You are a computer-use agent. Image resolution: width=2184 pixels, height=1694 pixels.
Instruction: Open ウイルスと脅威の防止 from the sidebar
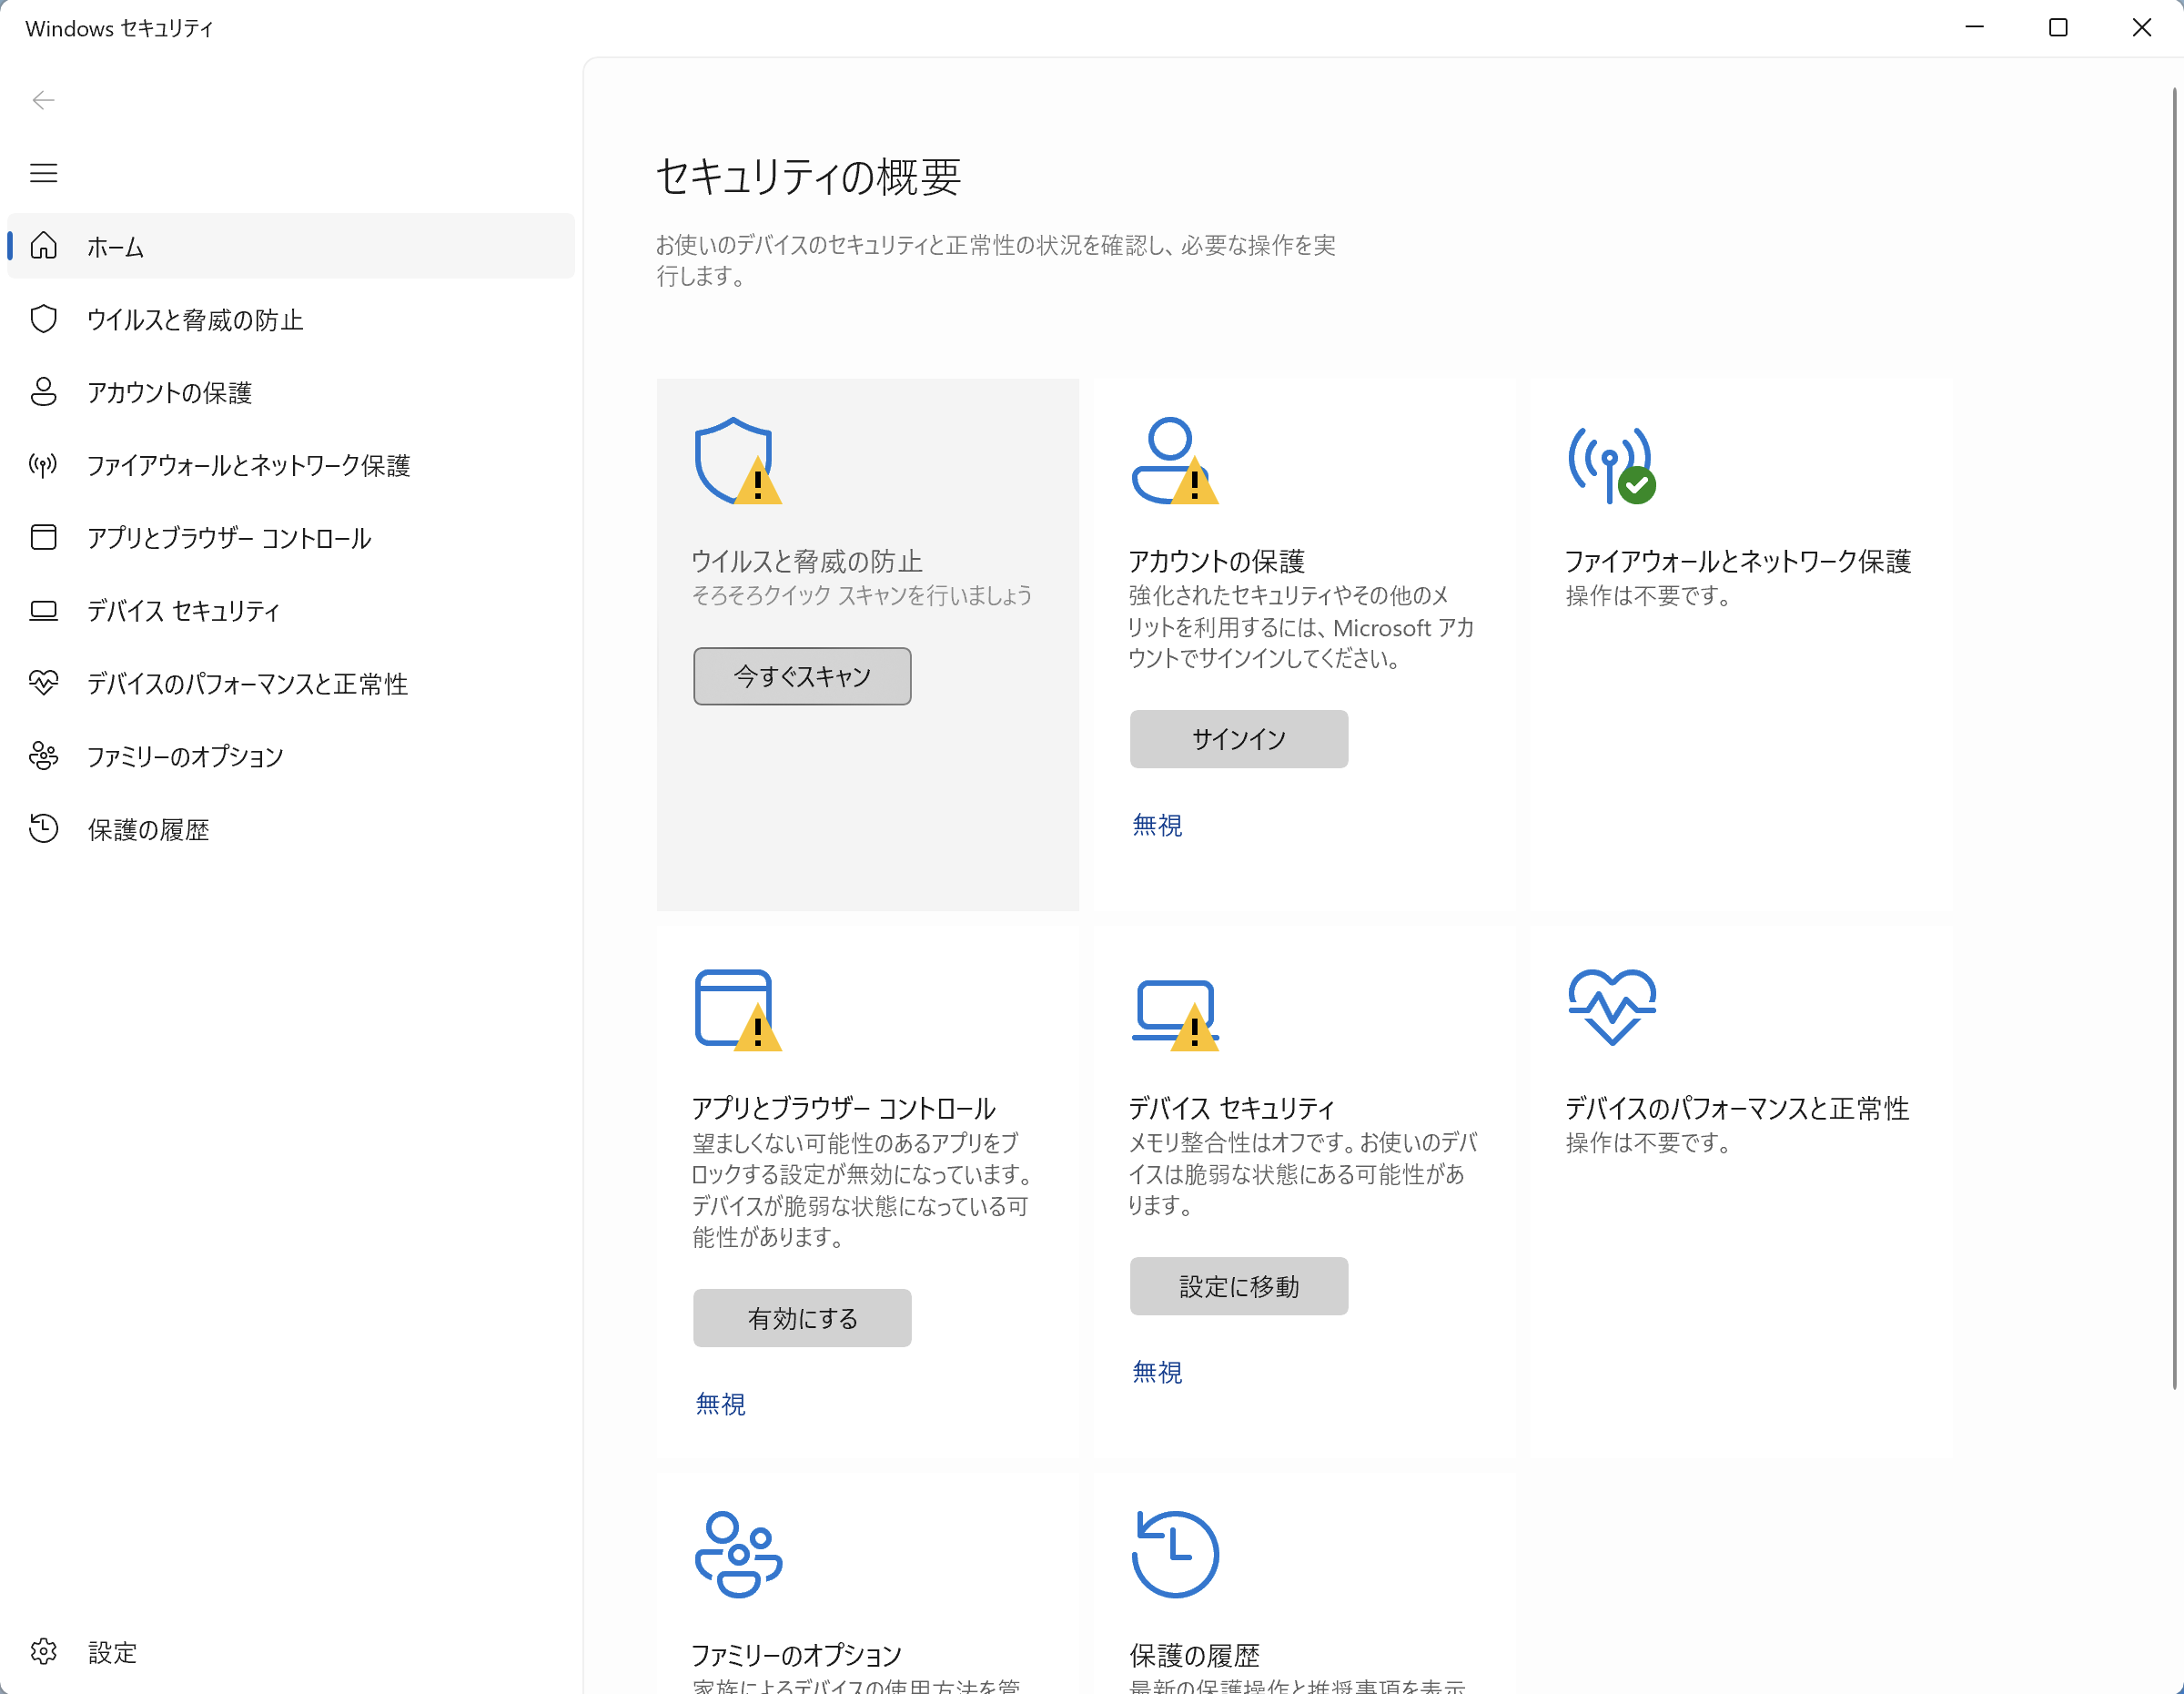[196, 319]
